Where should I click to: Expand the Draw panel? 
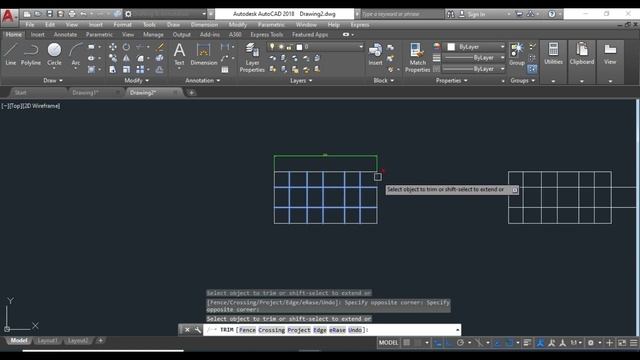[x=53, y=80]
